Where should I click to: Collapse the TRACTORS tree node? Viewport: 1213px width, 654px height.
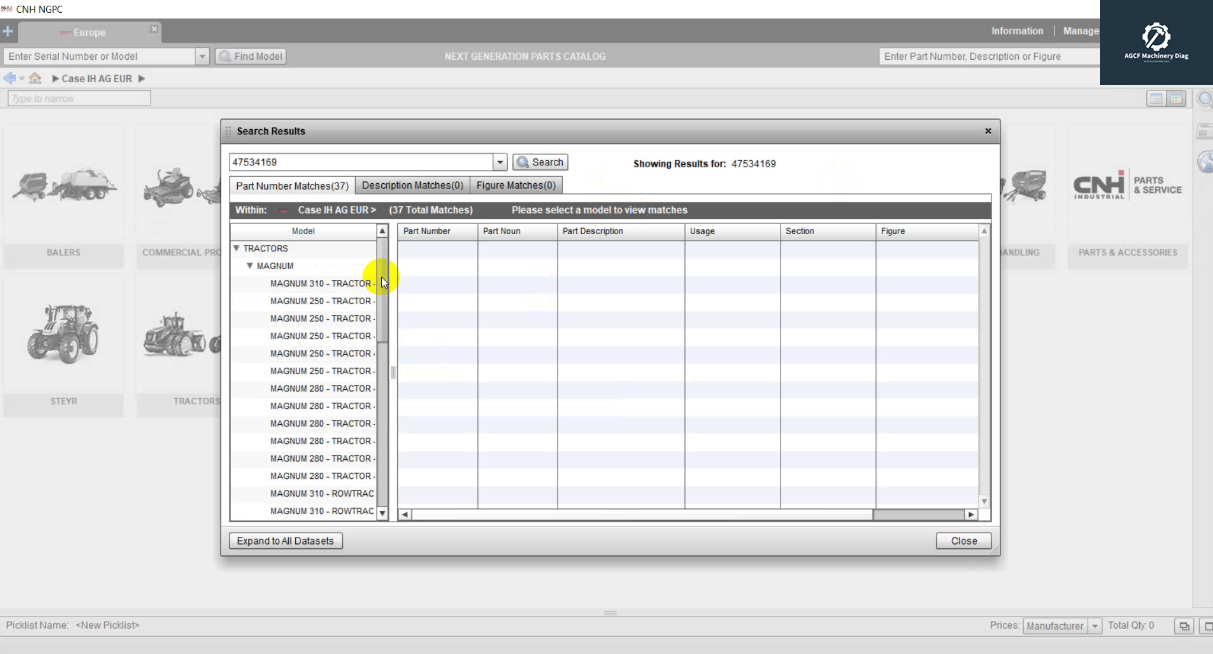(236, 248)
